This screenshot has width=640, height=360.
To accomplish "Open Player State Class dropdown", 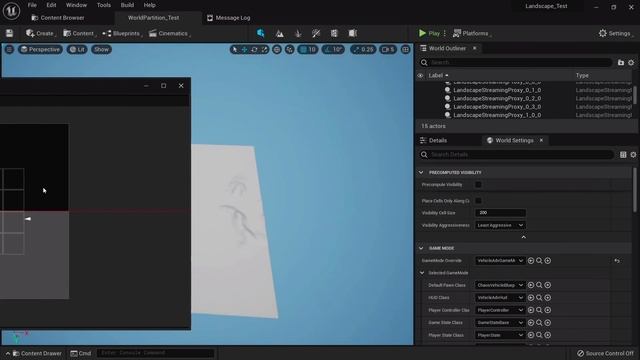I will (x=500, y=335).
